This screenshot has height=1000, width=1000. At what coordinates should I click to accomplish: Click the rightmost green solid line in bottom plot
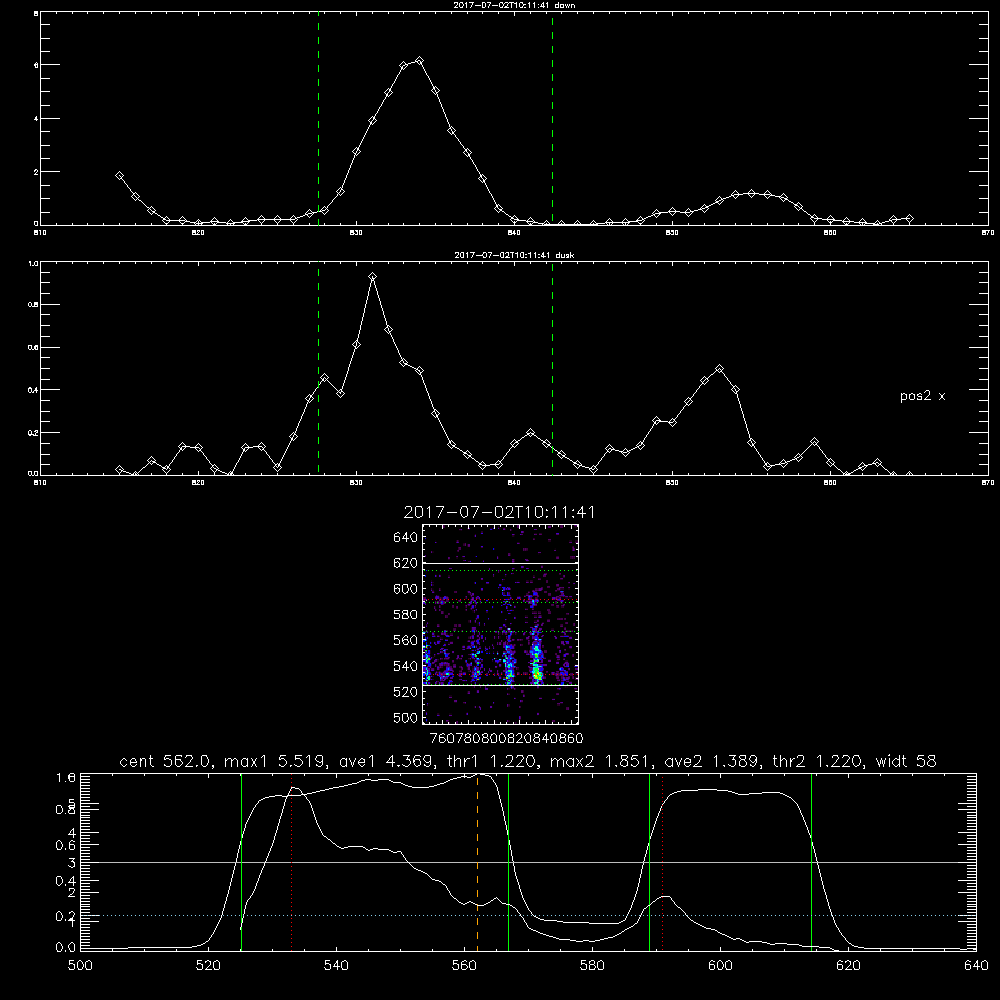pyautogui.click(x=812, y=861)
